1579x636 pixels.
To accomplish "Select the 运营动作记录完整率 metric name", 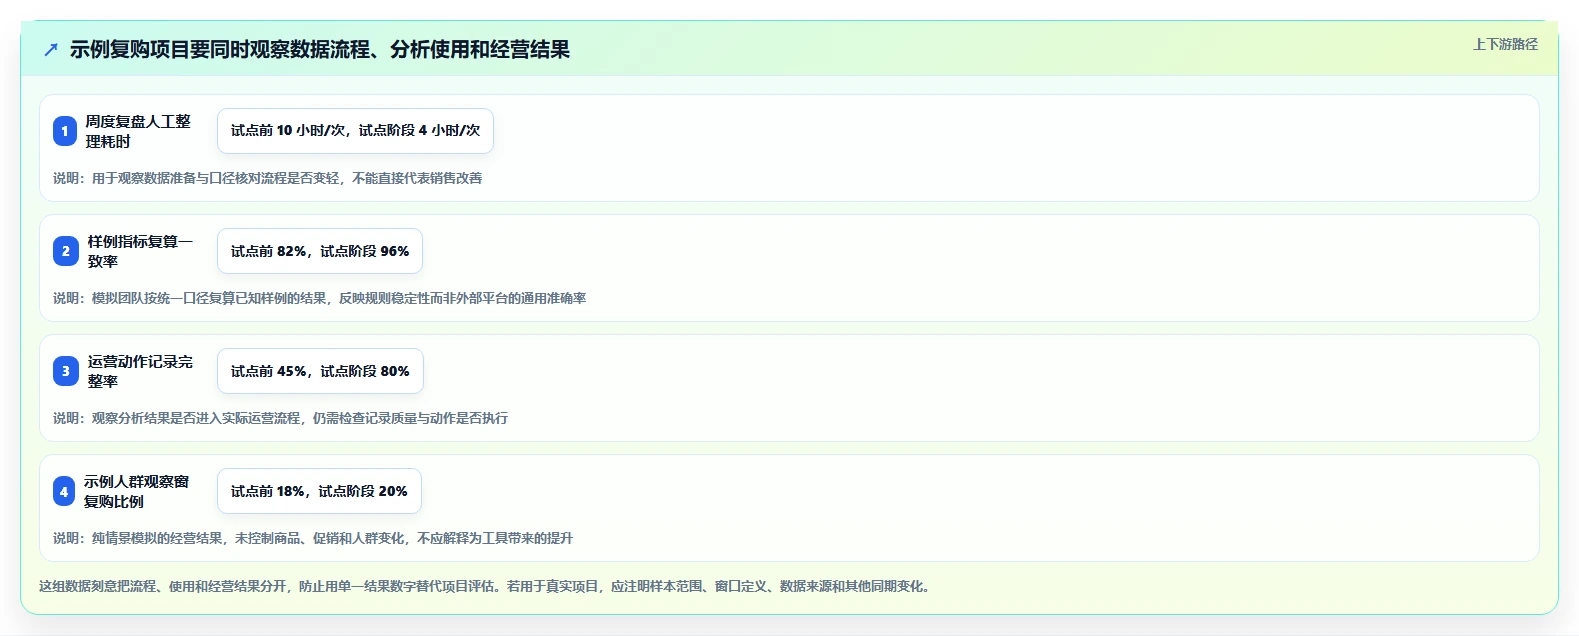I will coord(140,371).
